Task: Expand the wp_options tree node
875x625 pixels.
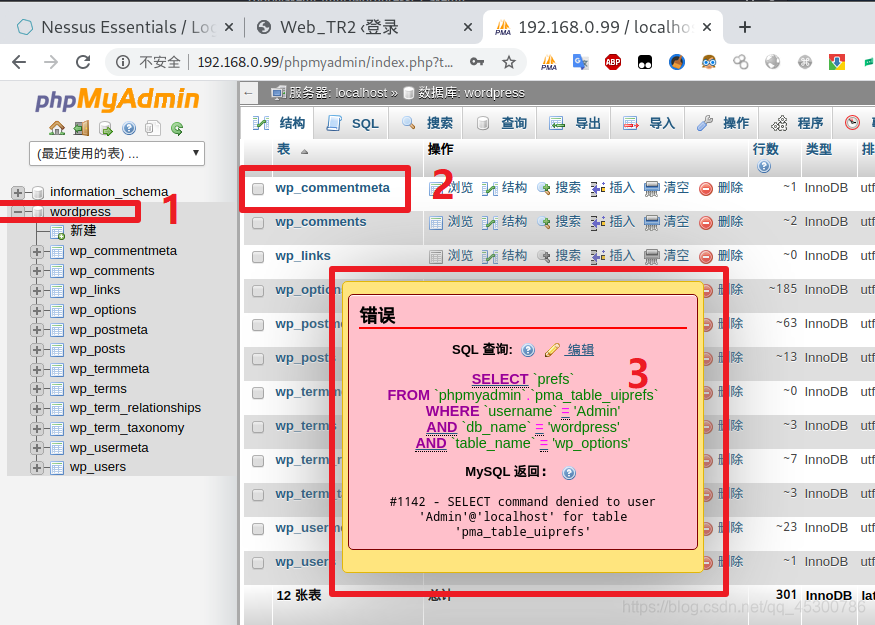Action: (x=37, y=310)
